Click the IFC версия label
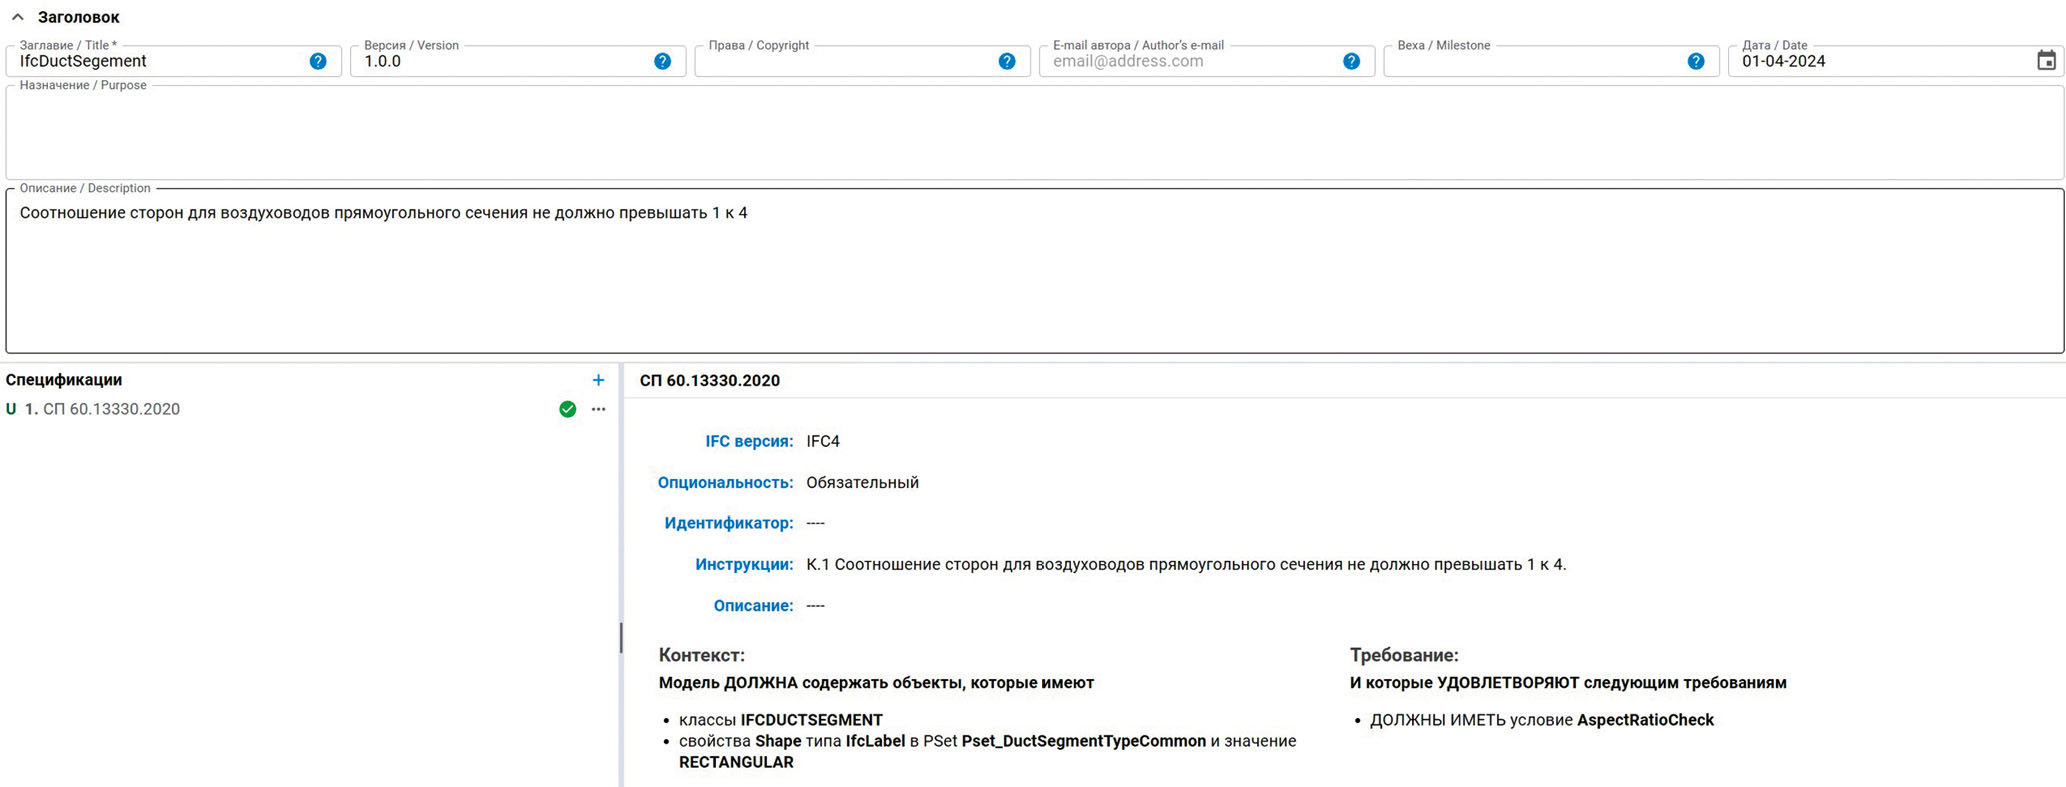This screenshot has height=787, width=2066. tap(749, 441)
